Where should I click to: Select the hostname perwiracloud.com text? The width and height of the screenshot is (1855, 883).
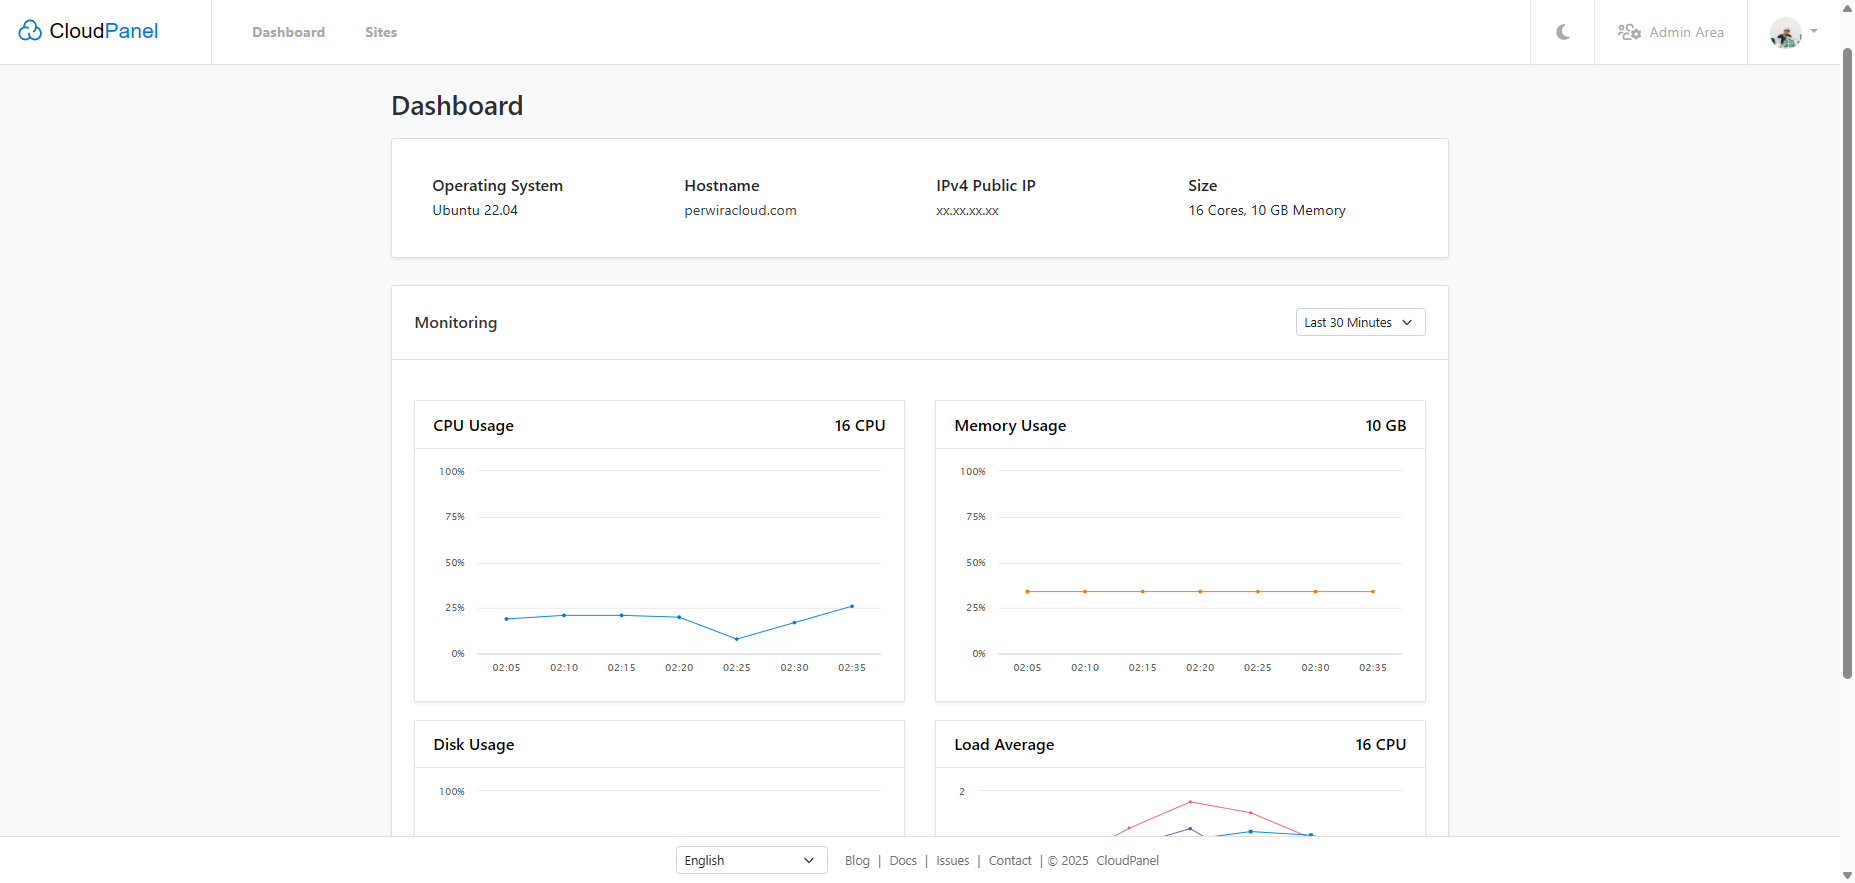[x=740, y=210]
